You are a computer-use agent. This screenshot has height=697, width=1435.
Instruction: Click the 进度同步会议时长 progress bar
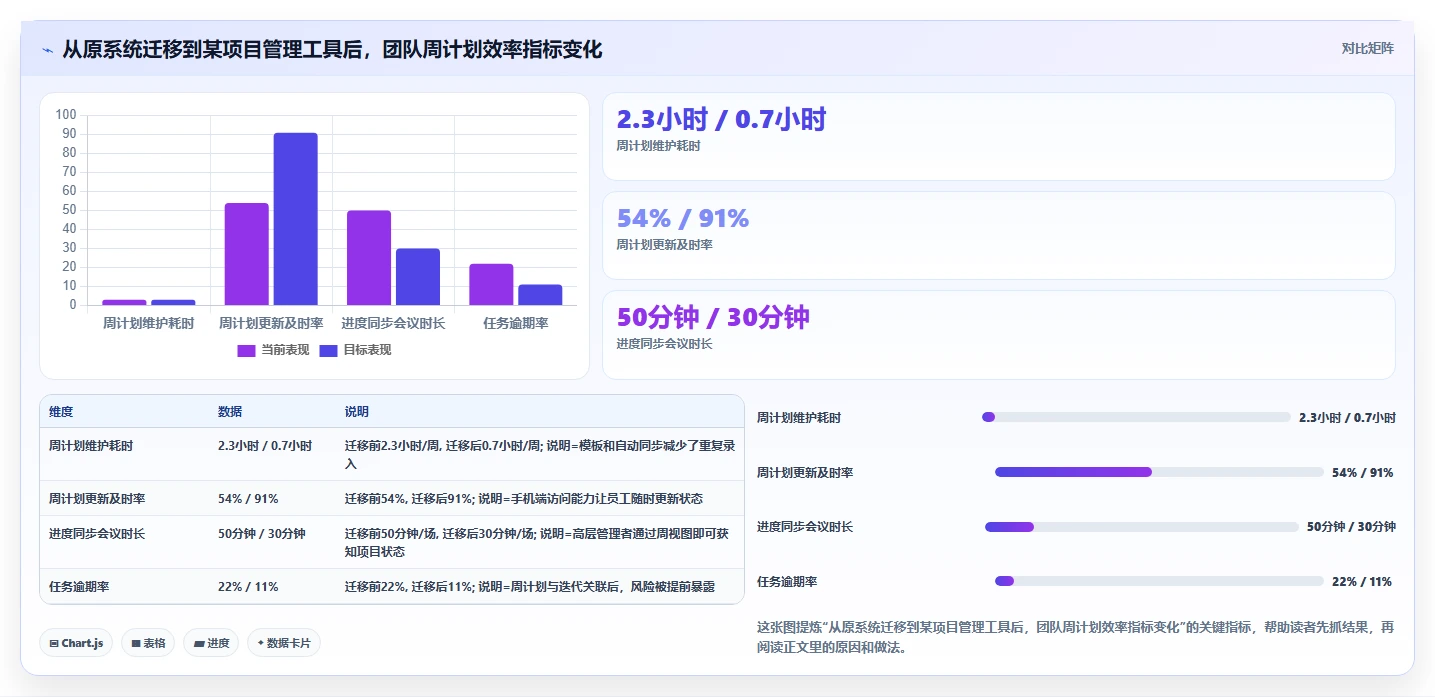pos(1142,527)
